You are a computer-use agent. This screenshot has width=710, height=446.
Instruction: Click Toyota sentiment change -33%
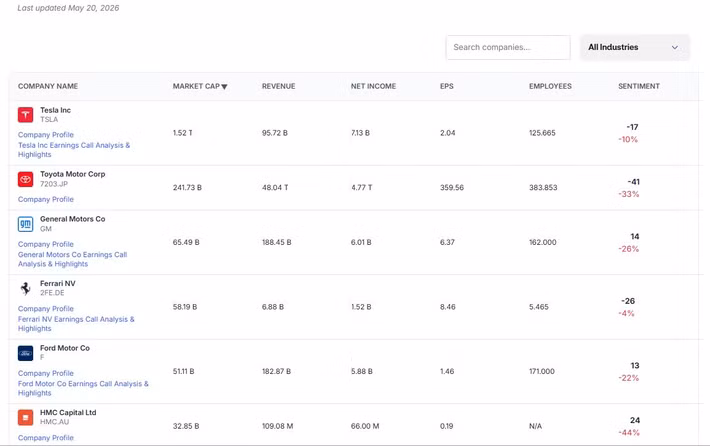[628, 194]
